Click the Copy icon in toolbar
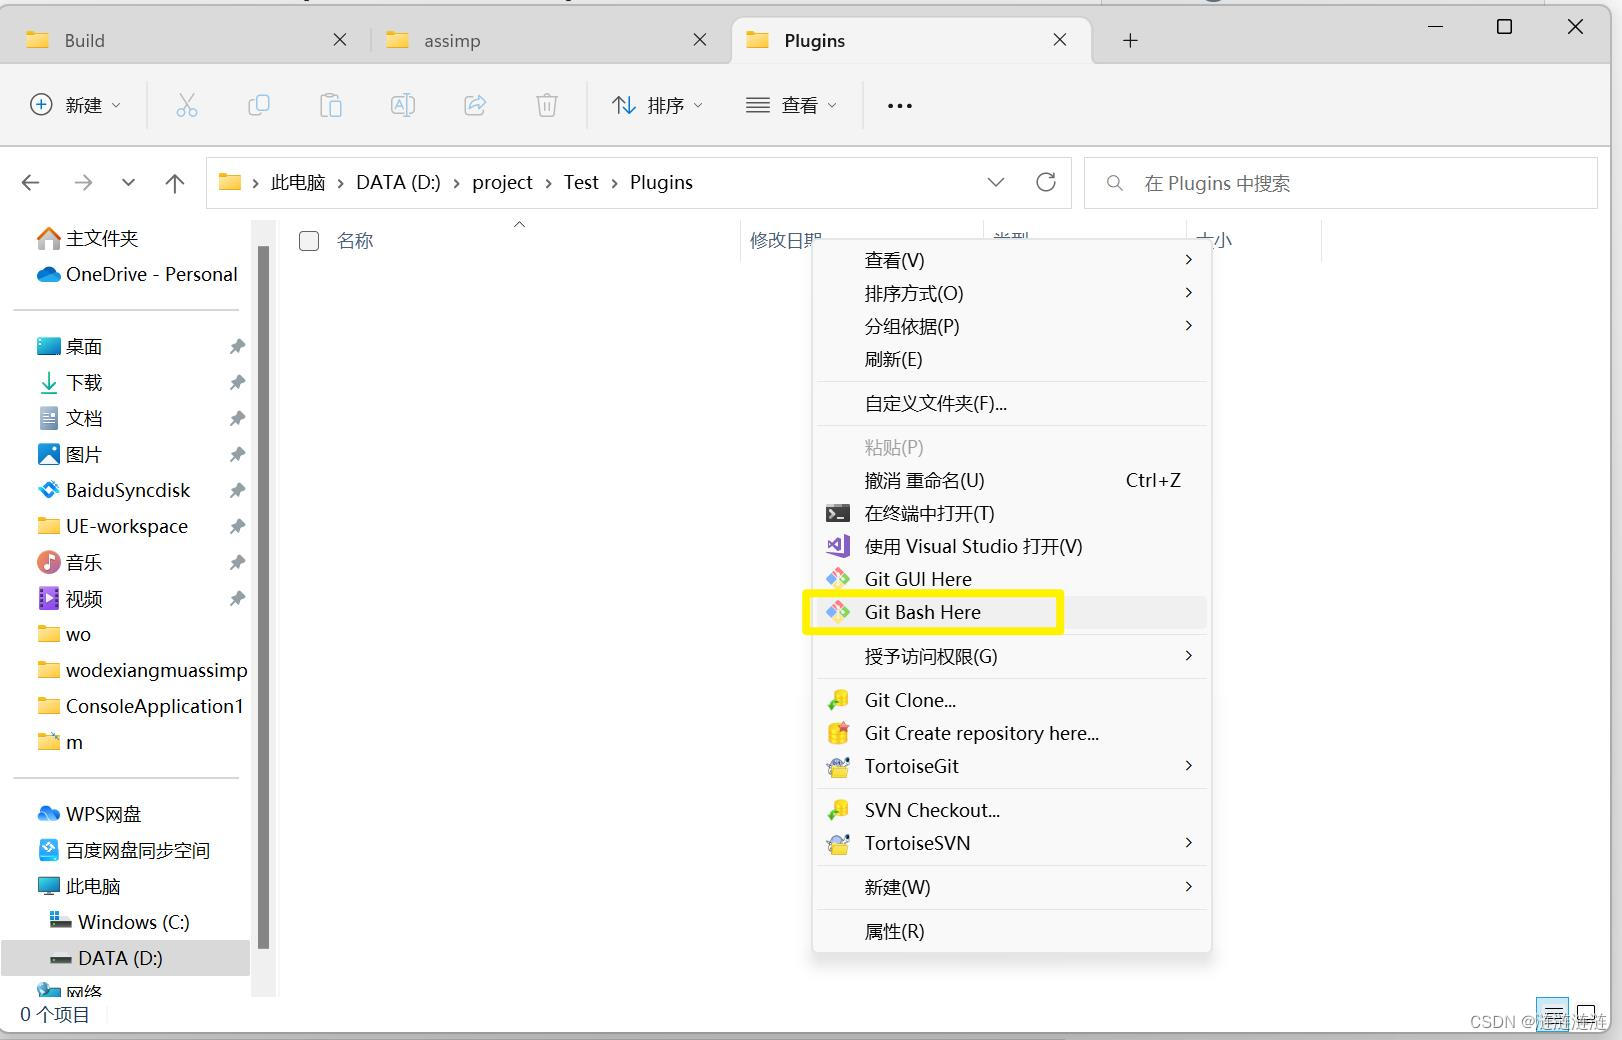The height and width of the screenshot is (1040, 1622). pos(259,105)
